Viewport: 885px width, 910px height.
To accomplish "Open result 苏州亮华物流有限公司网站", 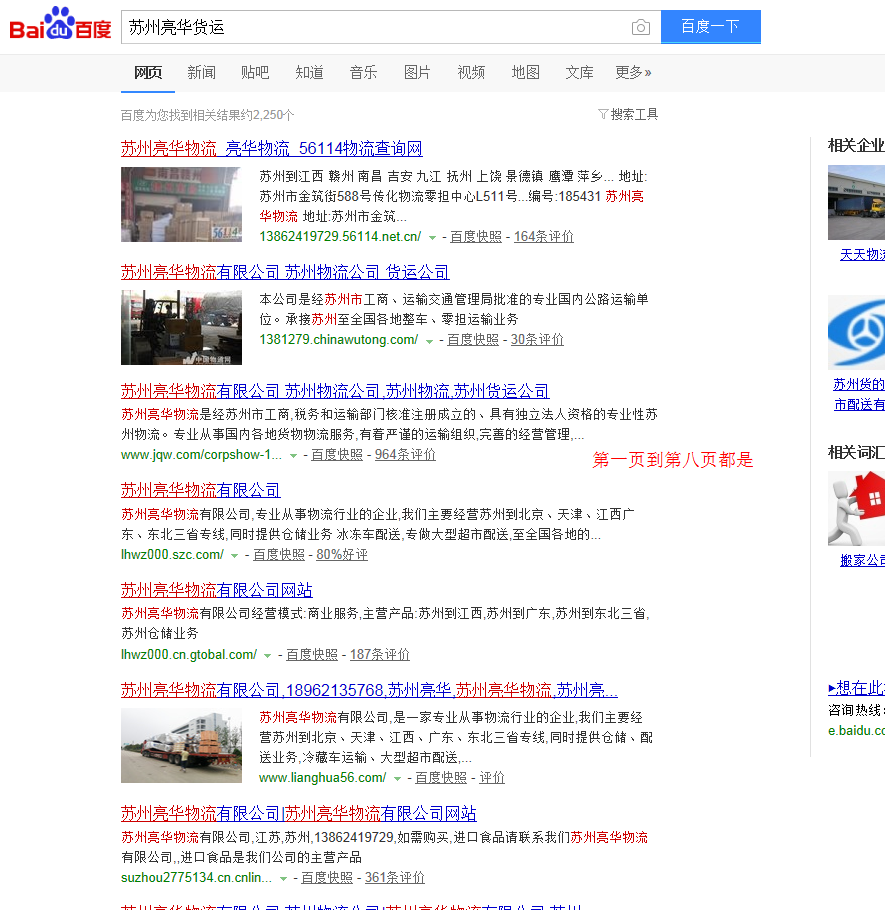I will (216, 590).
